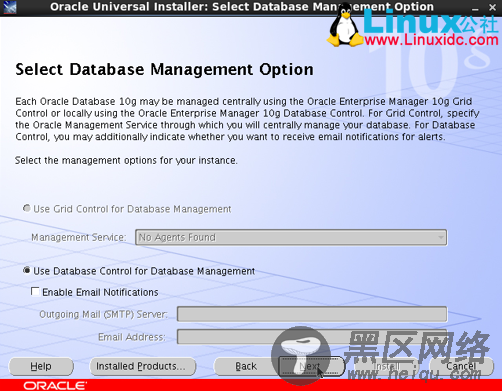
Task: Cancel the Oracle installation
Action: pos(461,366)
